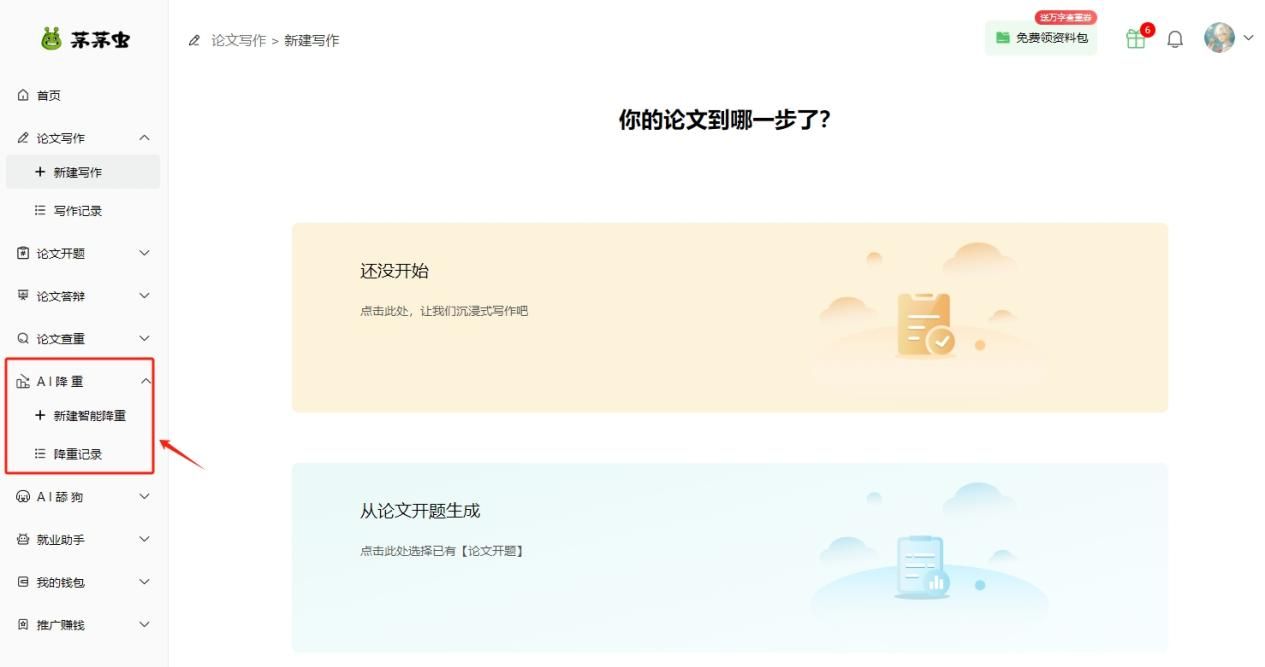Click the 论文开题 document icon
The image size is (1265, 667).
(x=23, y=253)
